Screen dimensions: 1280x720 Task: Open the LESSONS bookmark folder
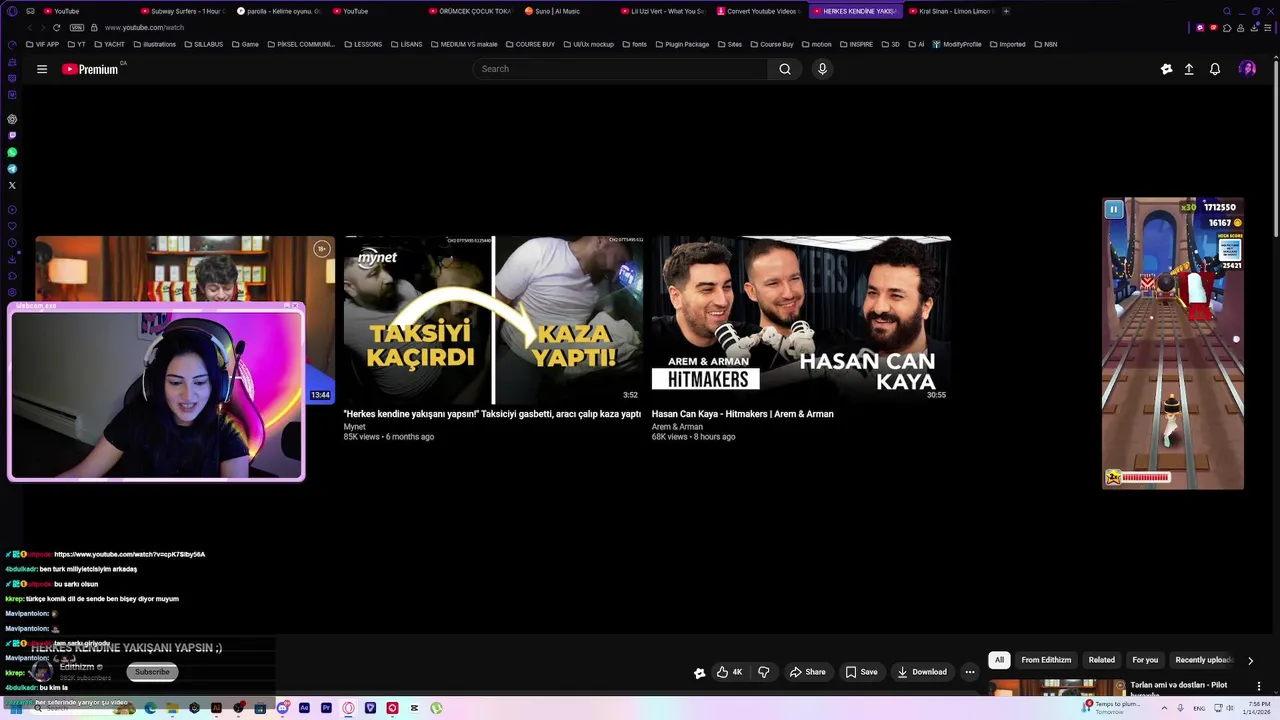click(363, 44)
